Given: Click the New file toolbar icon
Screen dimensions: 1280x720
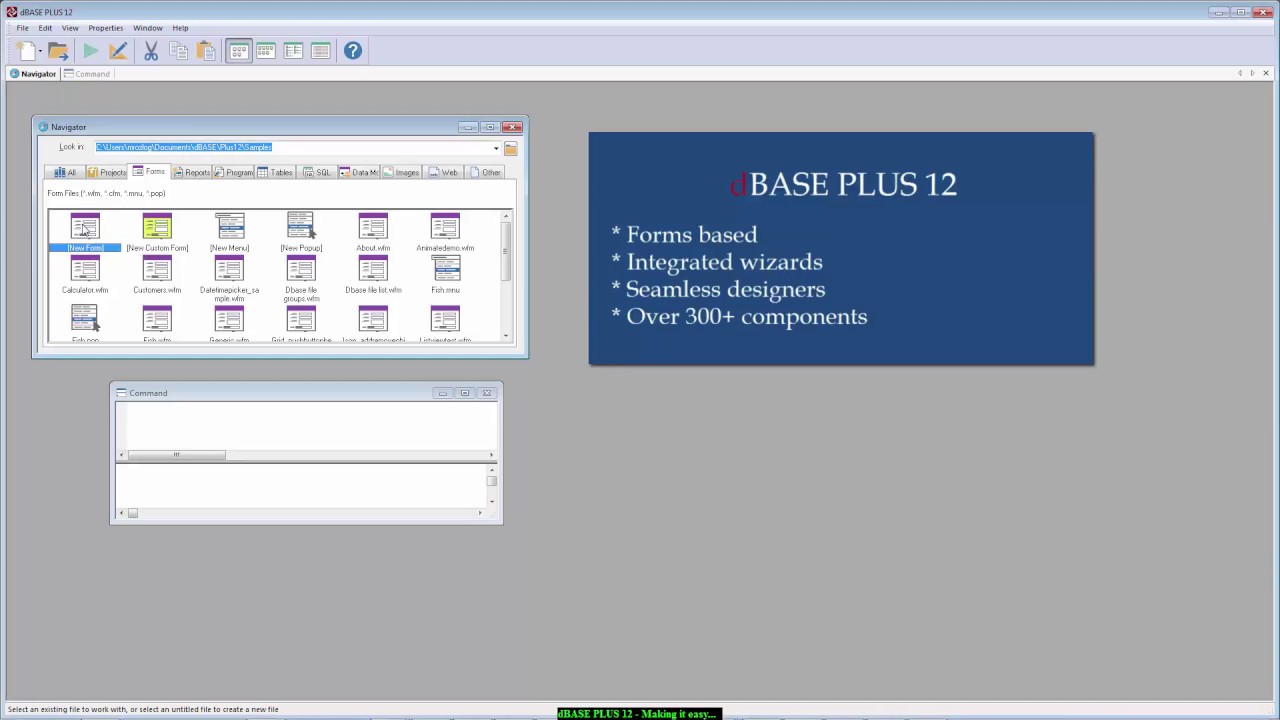Looking at the screenshot, I should pyautogui.click(x=25, y=51).
